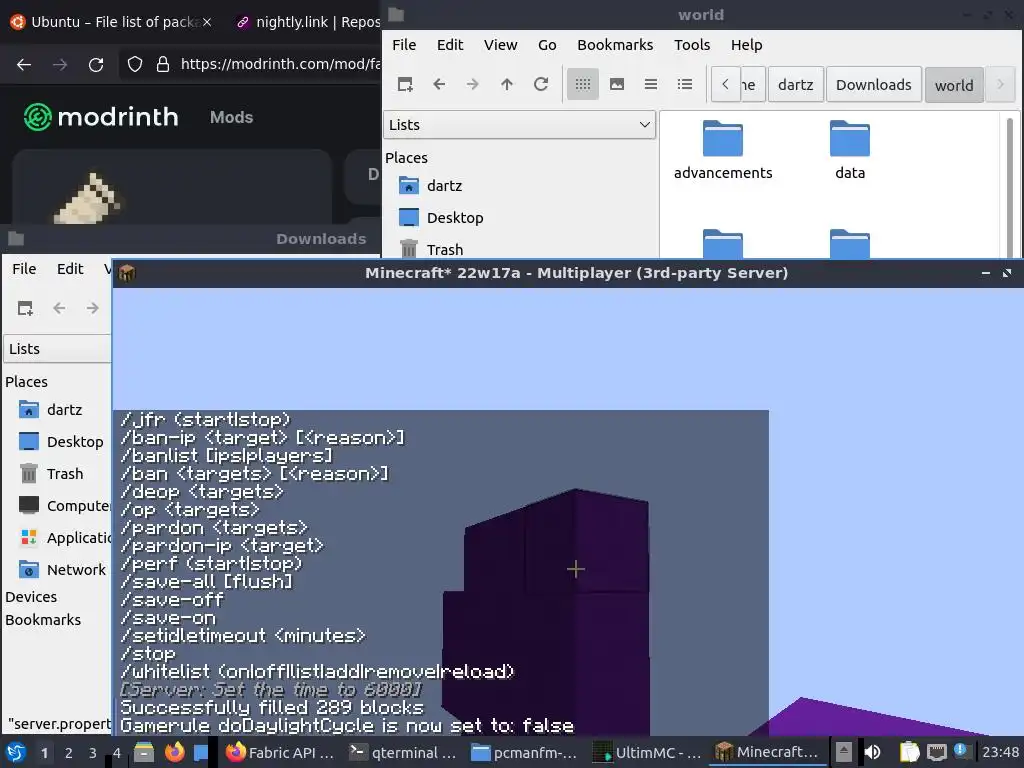Viewport: 1024px width, 768px height.
Task: Go up to the parent folder in the world window
Action: pos(506,84)
